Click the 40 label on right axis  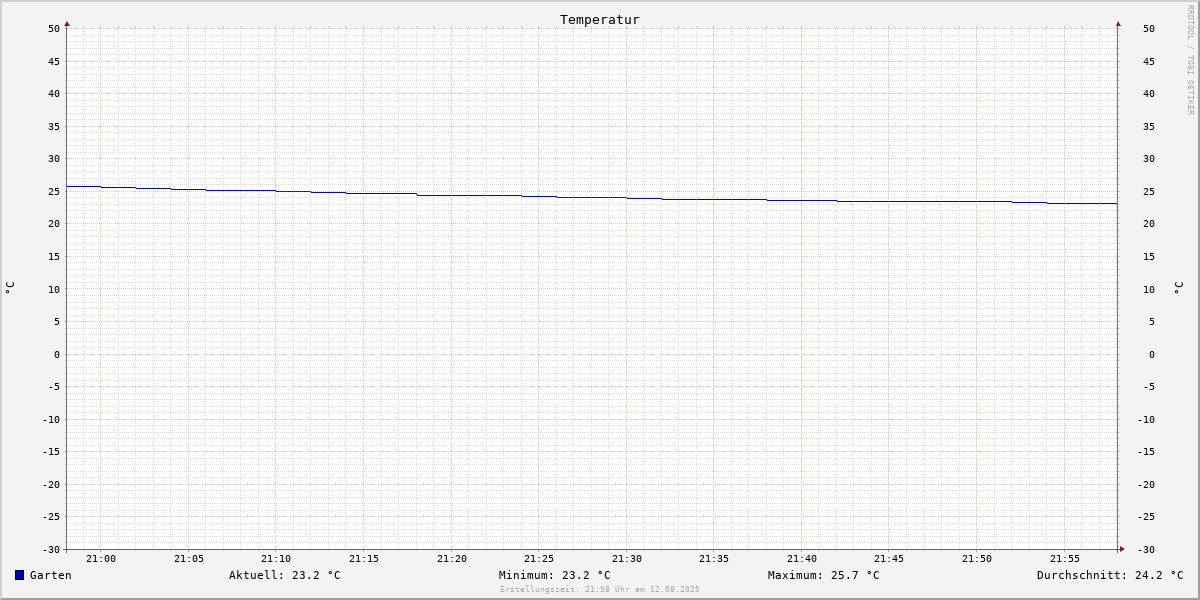[x=1149, y=94]
